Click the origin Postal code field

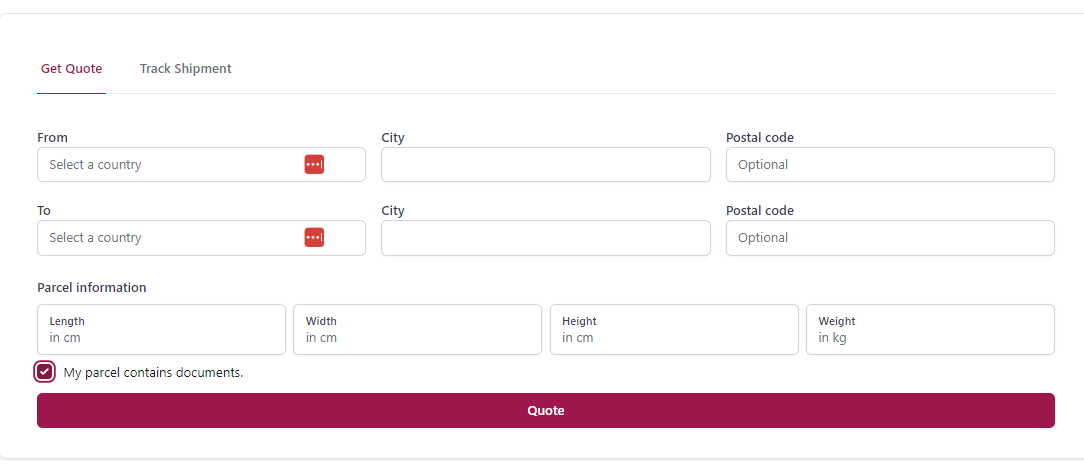tap(890, 164)
